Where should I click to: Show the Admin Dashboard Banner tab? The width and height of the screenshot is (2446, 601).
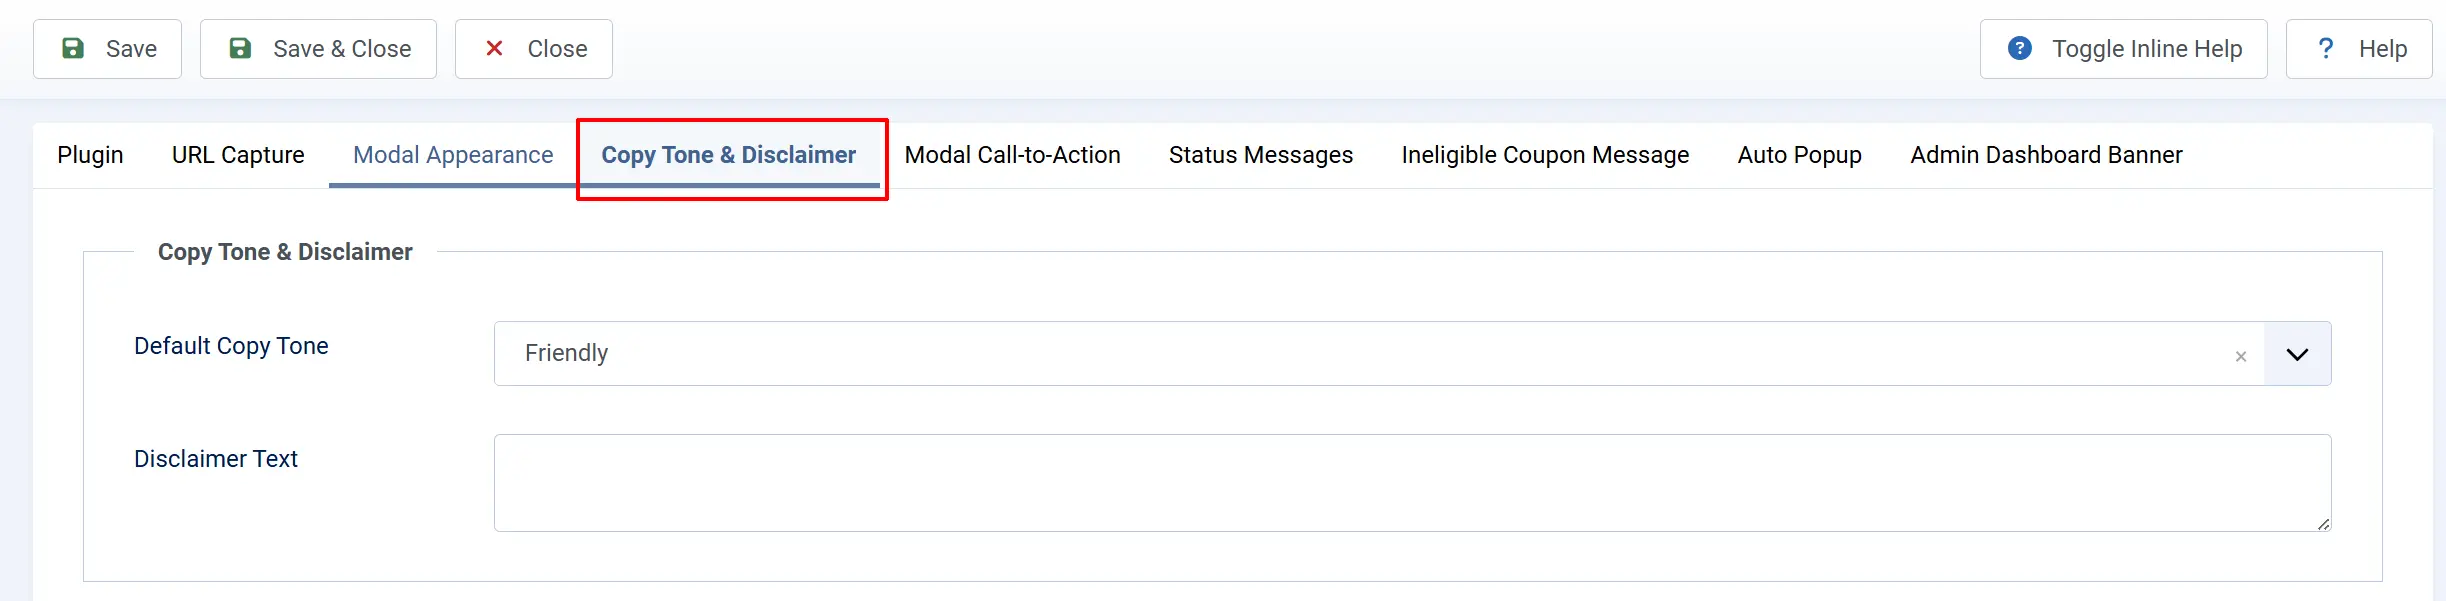tap(2046, 155)
